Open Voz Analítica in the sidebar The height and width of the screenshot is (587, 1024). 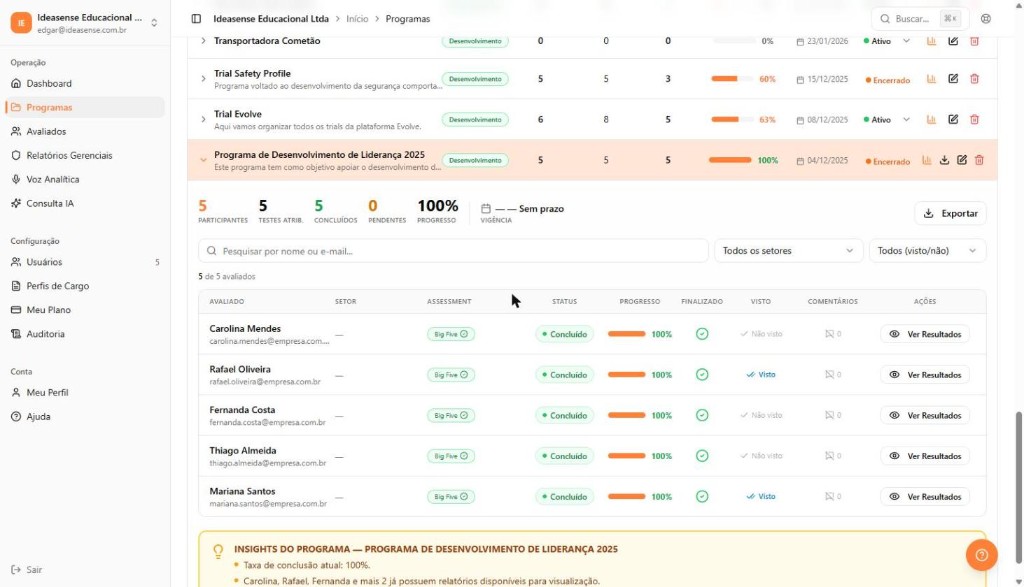[x=85, y=179]
